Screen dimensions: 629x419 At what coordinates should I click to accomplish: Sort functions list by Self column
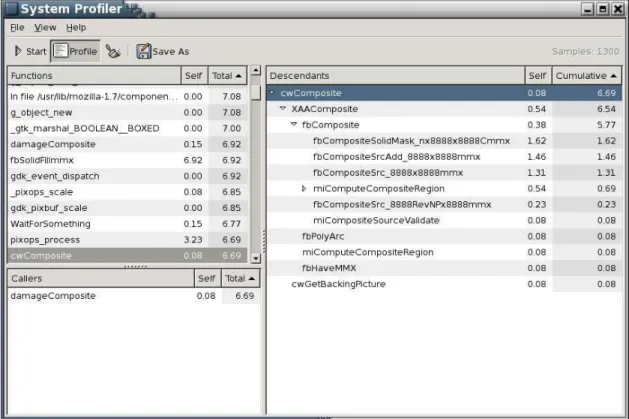pos(194,75)
